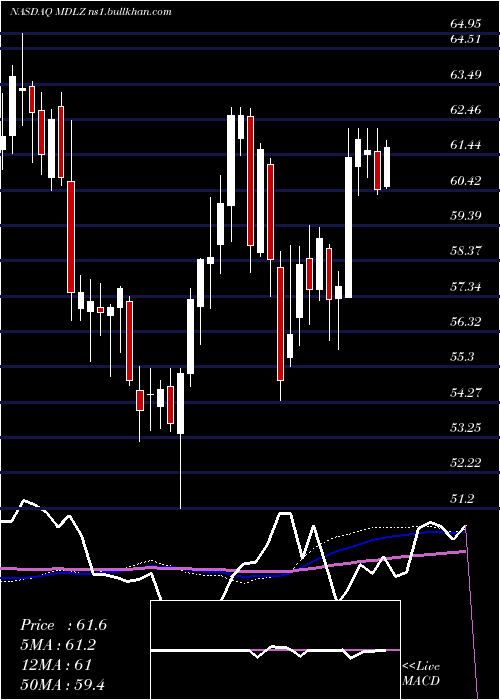Click the 53.25 price axis label
Screen dimensions: 500x700
pos(466,428)
